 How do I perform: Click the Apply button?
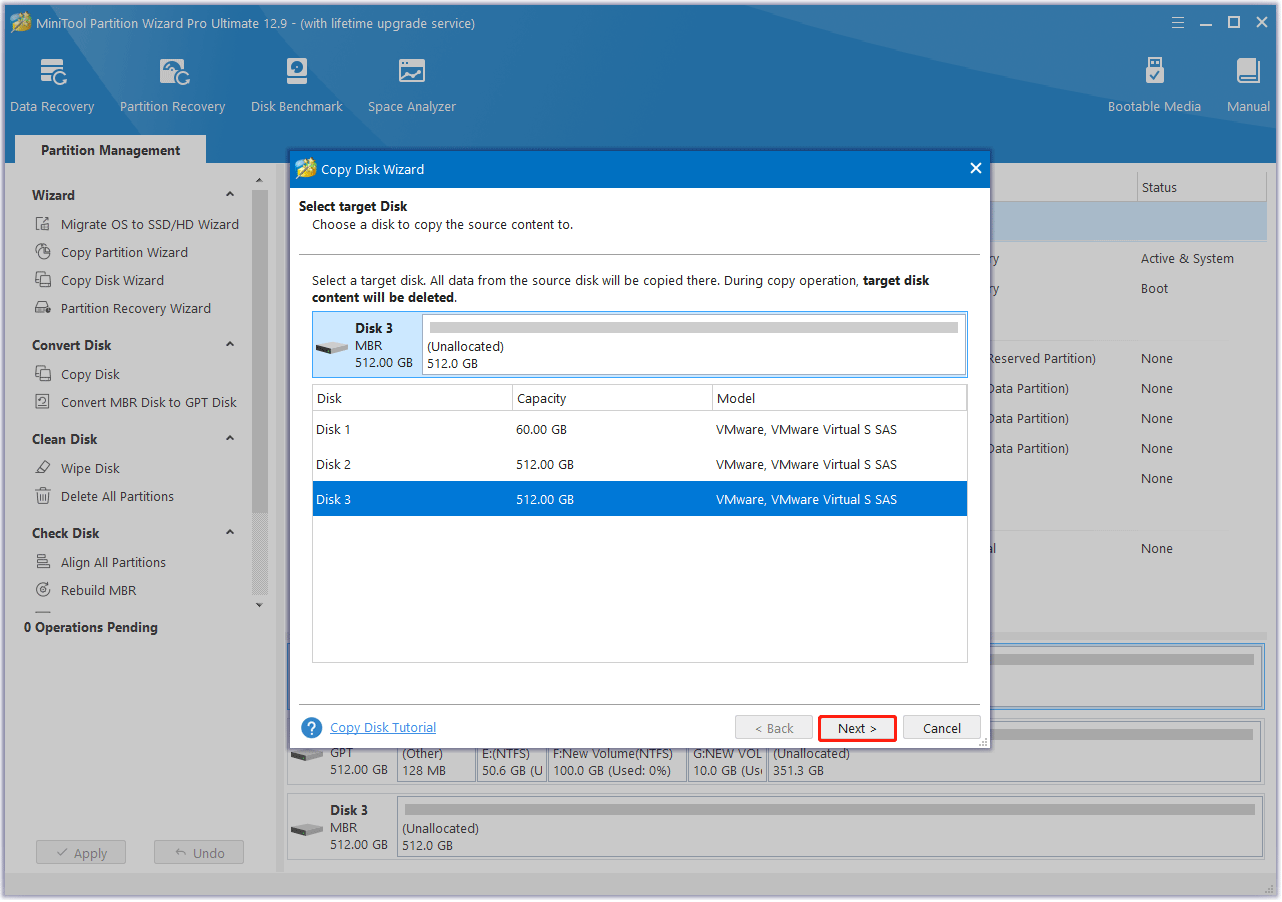[x=81, y=853]
